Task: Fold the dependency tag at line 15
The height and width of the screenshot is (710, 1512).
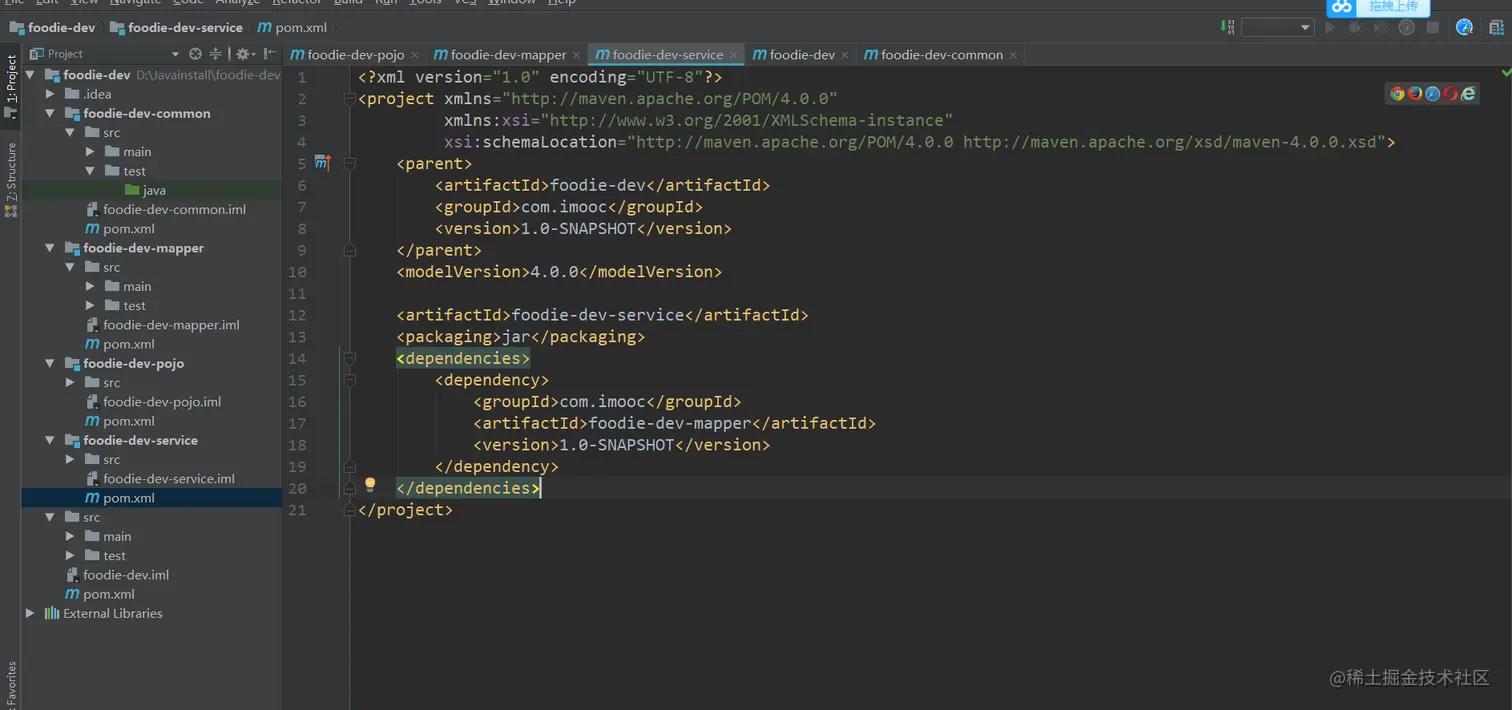Action: click(350, 380)
